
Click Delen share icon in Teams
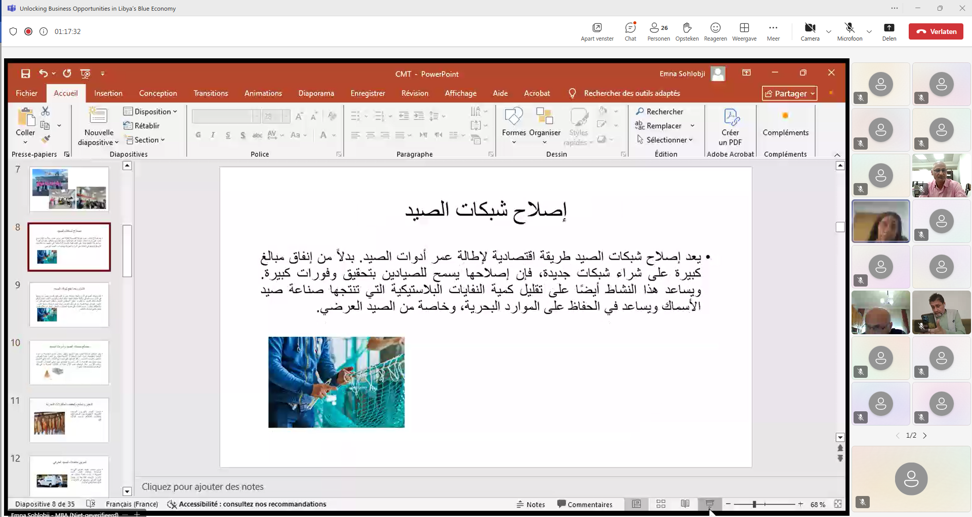(889, 32)
